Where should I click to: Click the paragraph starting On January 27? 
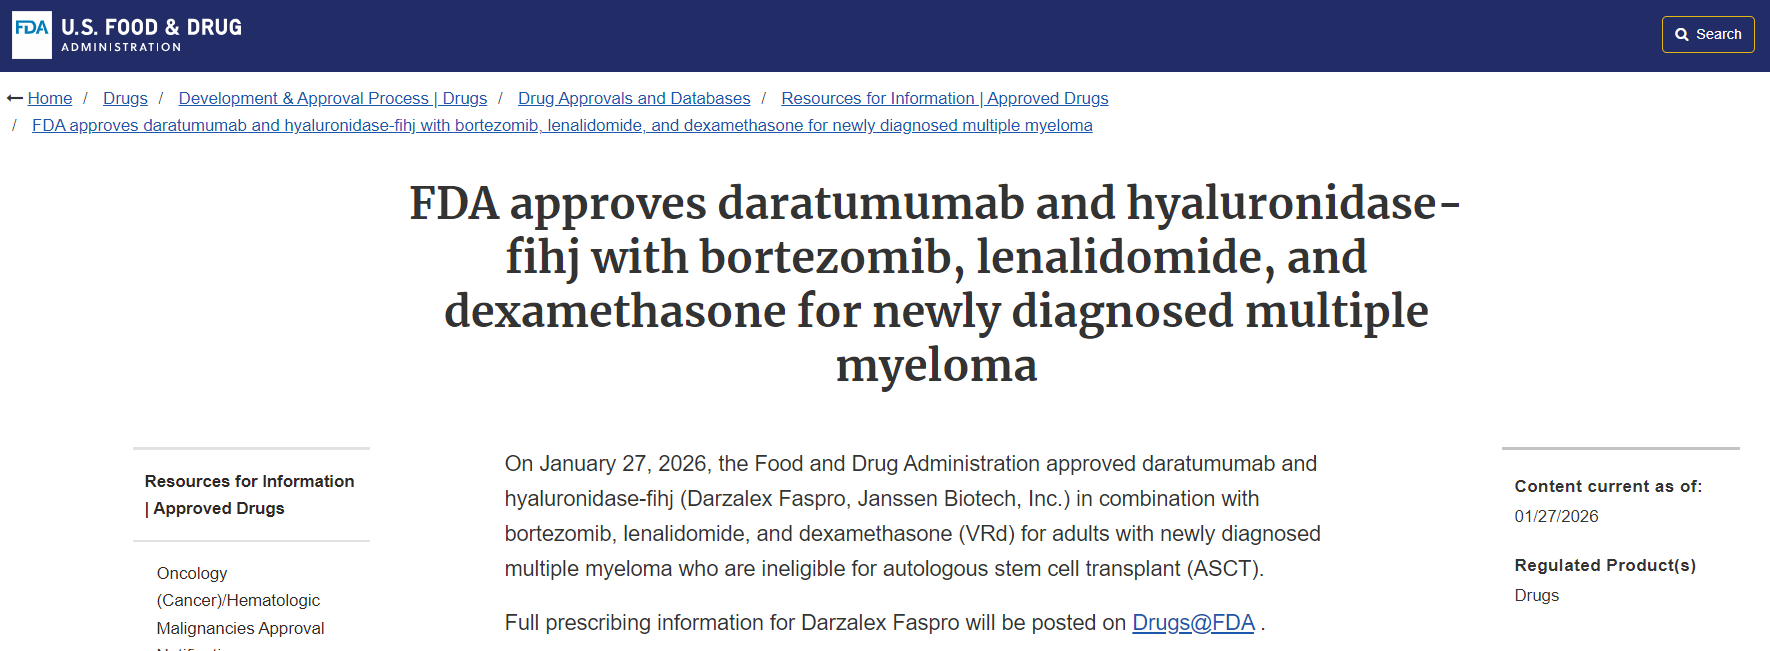click(912, 516)
